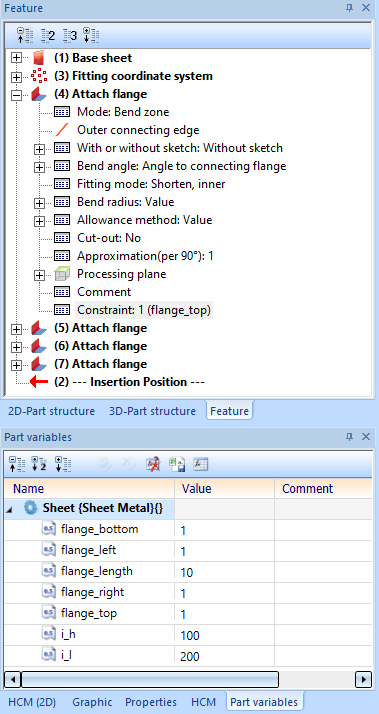Viewport: 379px width, 714px height.
Task: Collapse the Sheet {Sheet Metal} variables group
Action: pyautogui.click(x=10, y=509)
